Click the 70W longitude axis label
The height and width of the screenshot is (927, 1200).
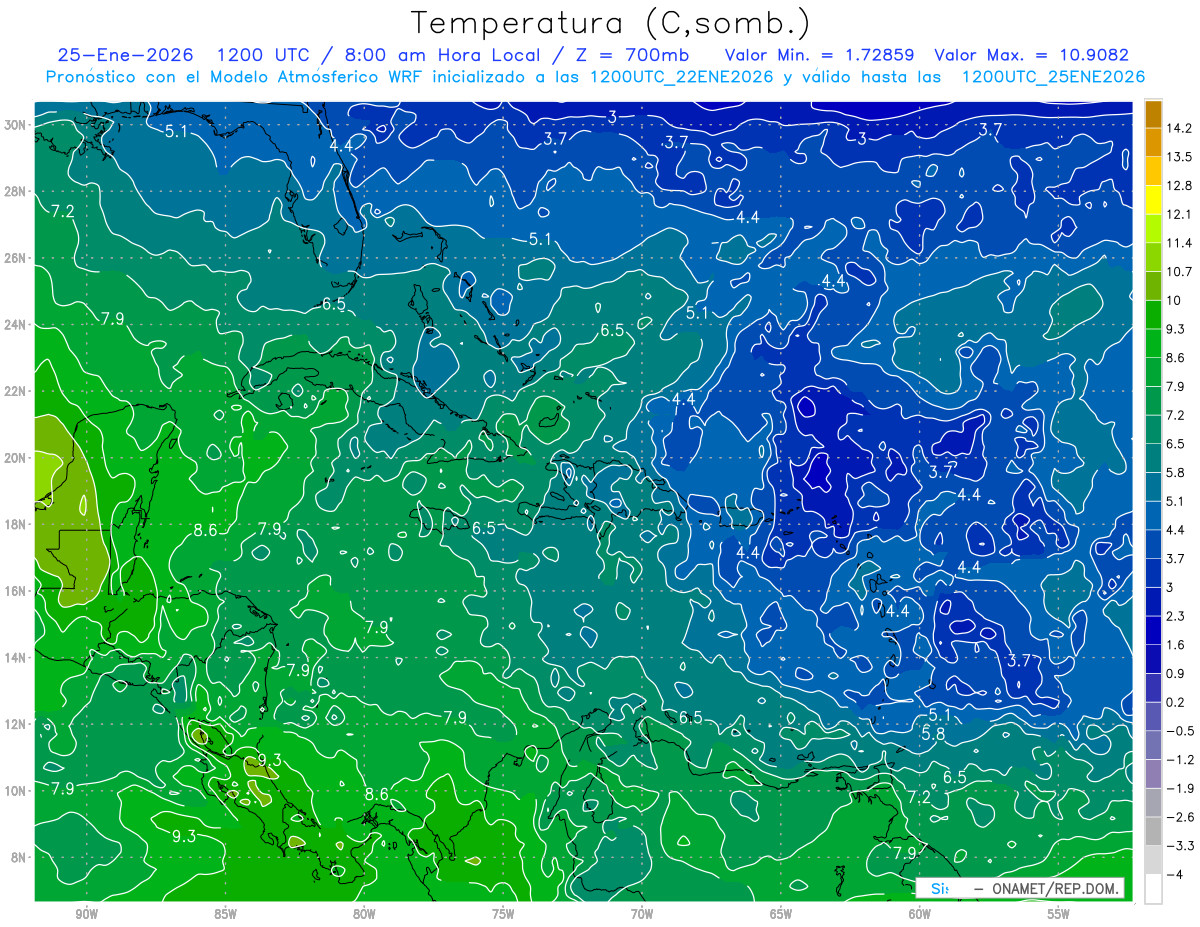642,914
